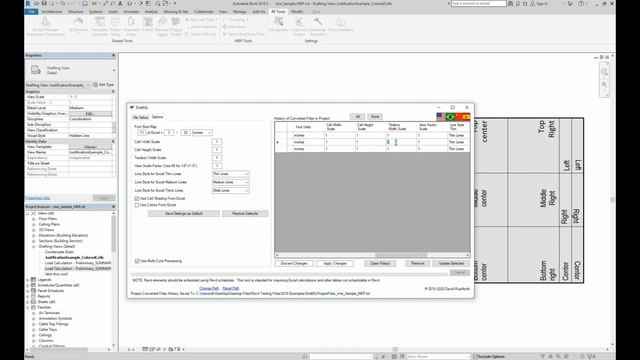Viewport: 640px width, 360px height.
Task: Select JustificationExample_ColoredCells in Project Browser
Action: pos(74,258)
